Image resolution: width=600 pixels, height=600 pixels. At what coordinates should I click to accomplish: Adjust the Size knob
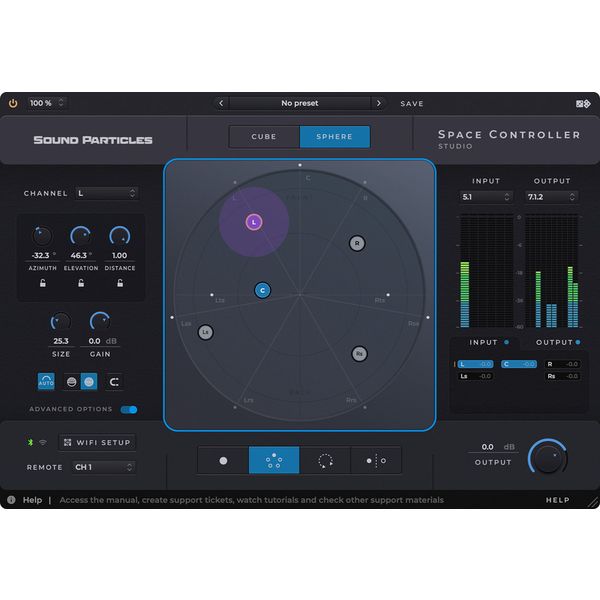61,321
